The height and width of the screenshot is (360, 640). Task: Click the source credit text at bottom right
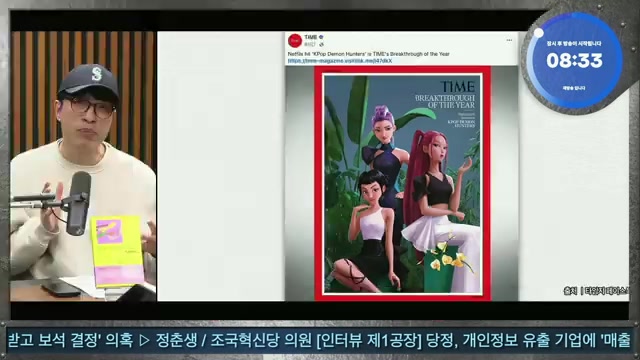click(596, 291)
